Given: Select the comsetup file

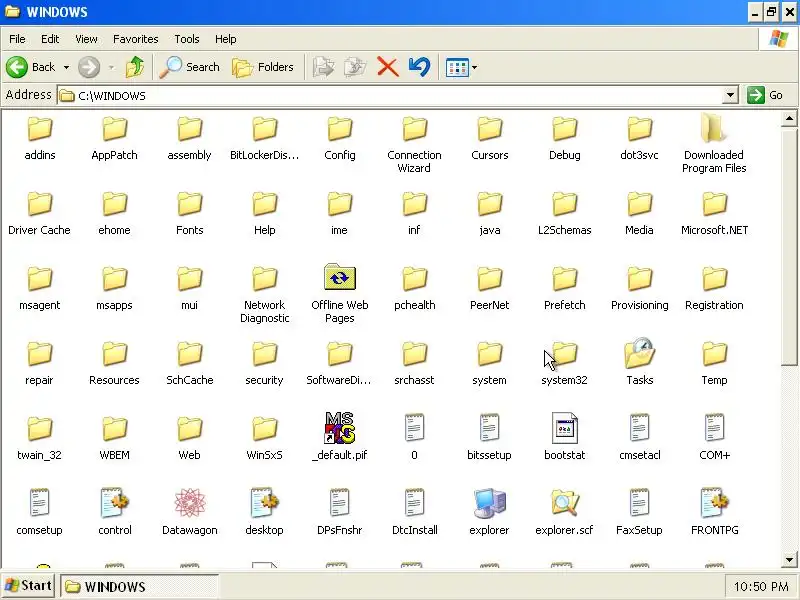Looking at the screenshot, I should coord(39,512).
